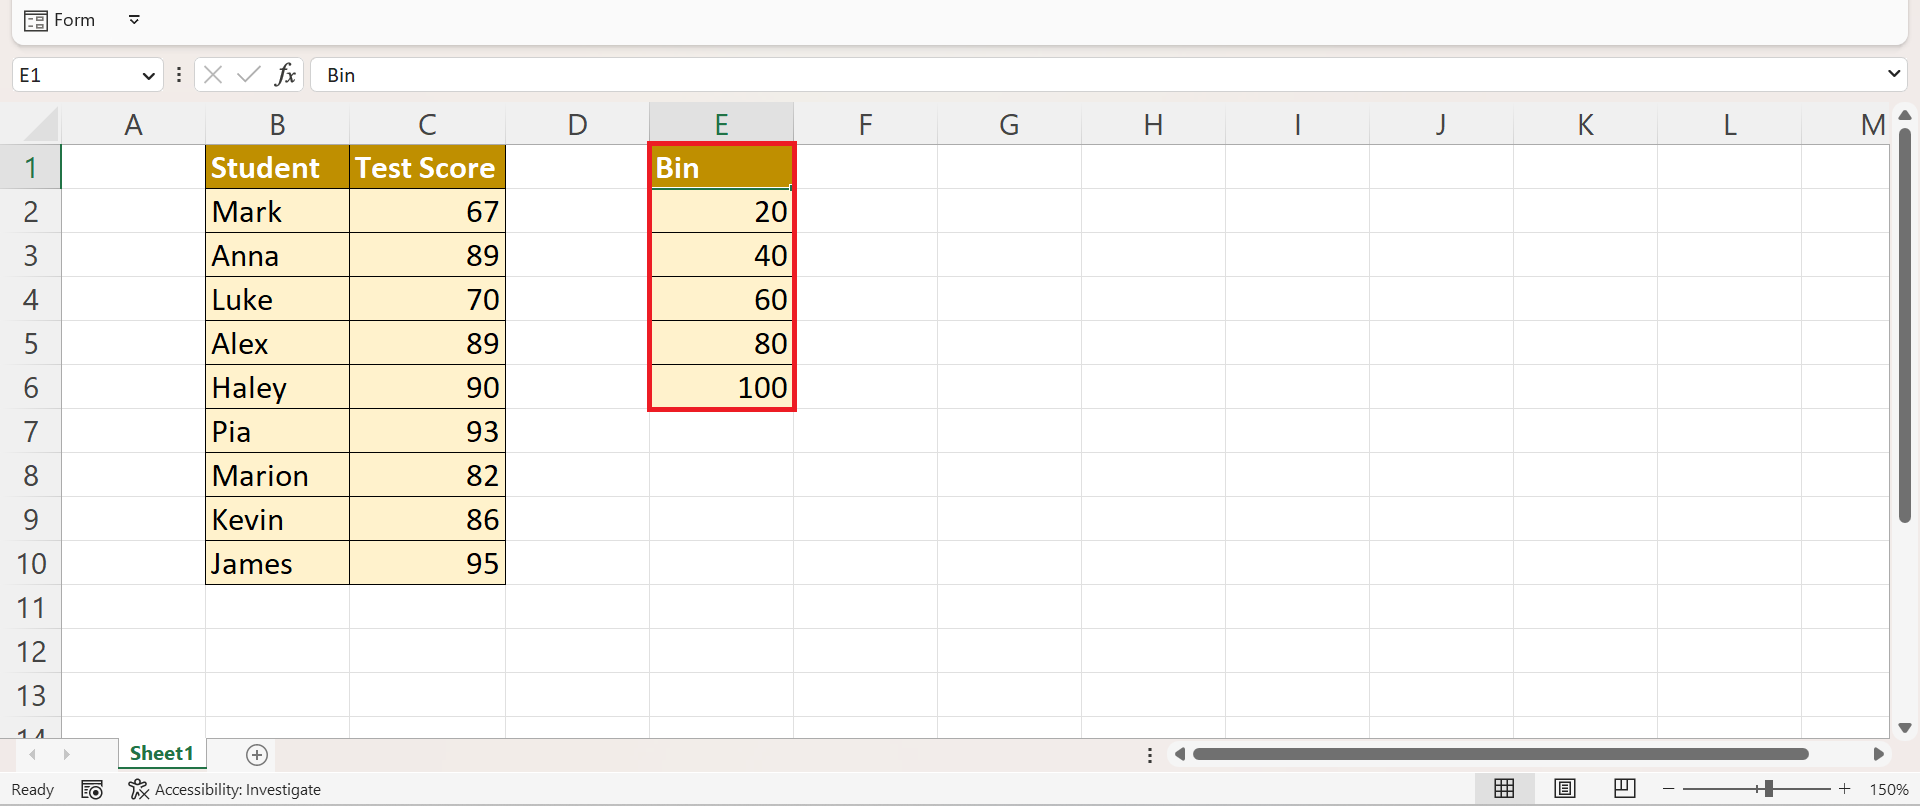Image resolution: width=1924 pixels, height=810 pixels.
Task: Open the Customize Quick Access Toolbar dropdown
Action: point(134,20)
